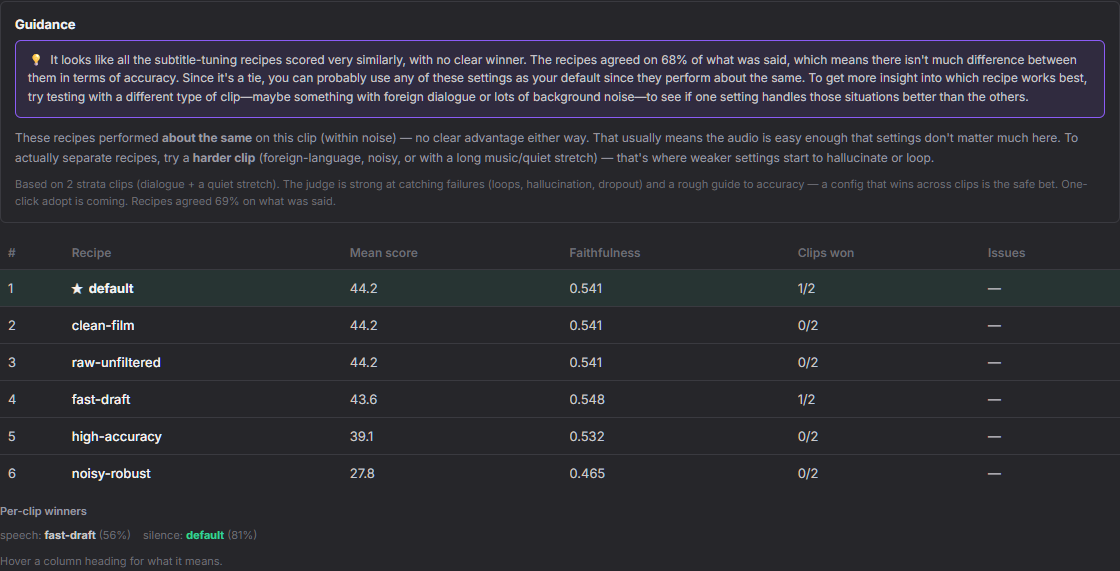Click the rank number 1 cell

point(11,289)
